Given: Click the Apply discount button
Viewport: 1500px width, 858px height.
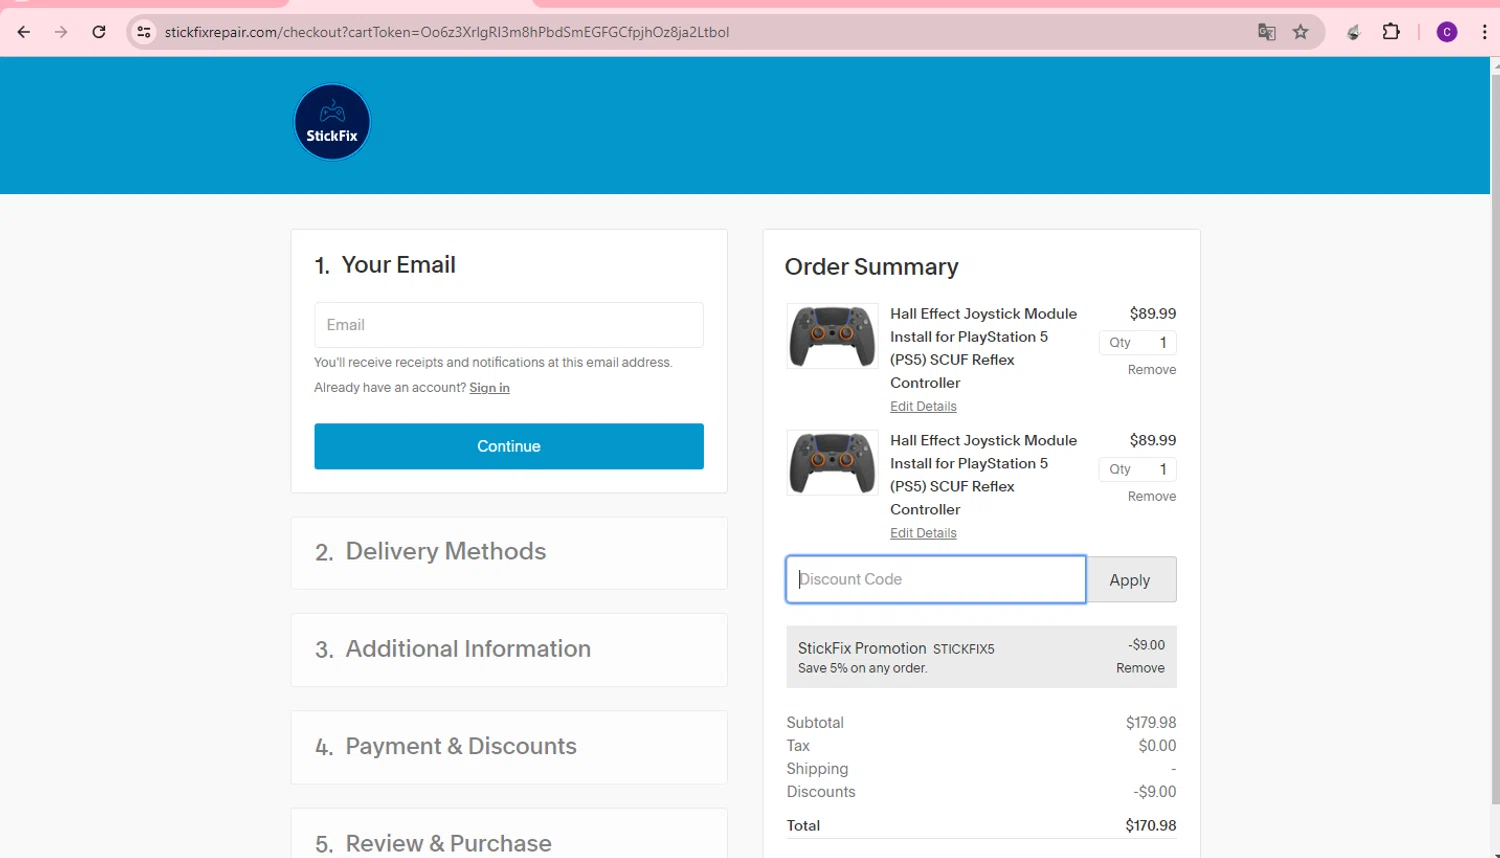Looking at the screenshot, I should point(1131,580).
